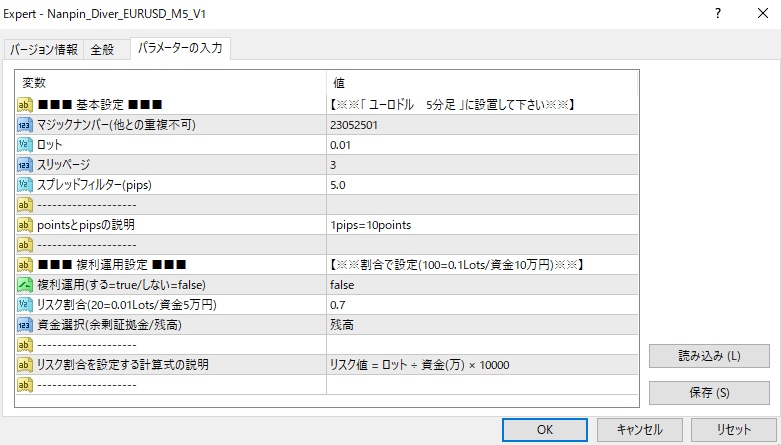The width and height of the screenshot is (781, 445).
Task: Click the 保存 (S) button
Action: coord(709,393)
